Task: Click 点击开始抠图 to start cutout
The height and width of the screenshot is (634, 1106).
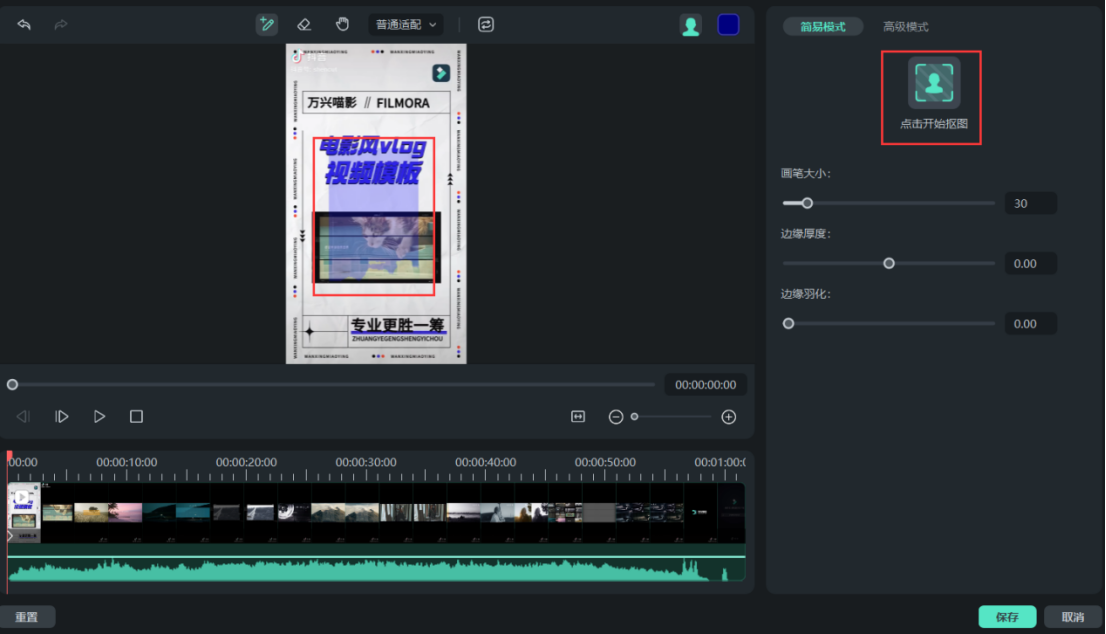Action: point(930,95)
